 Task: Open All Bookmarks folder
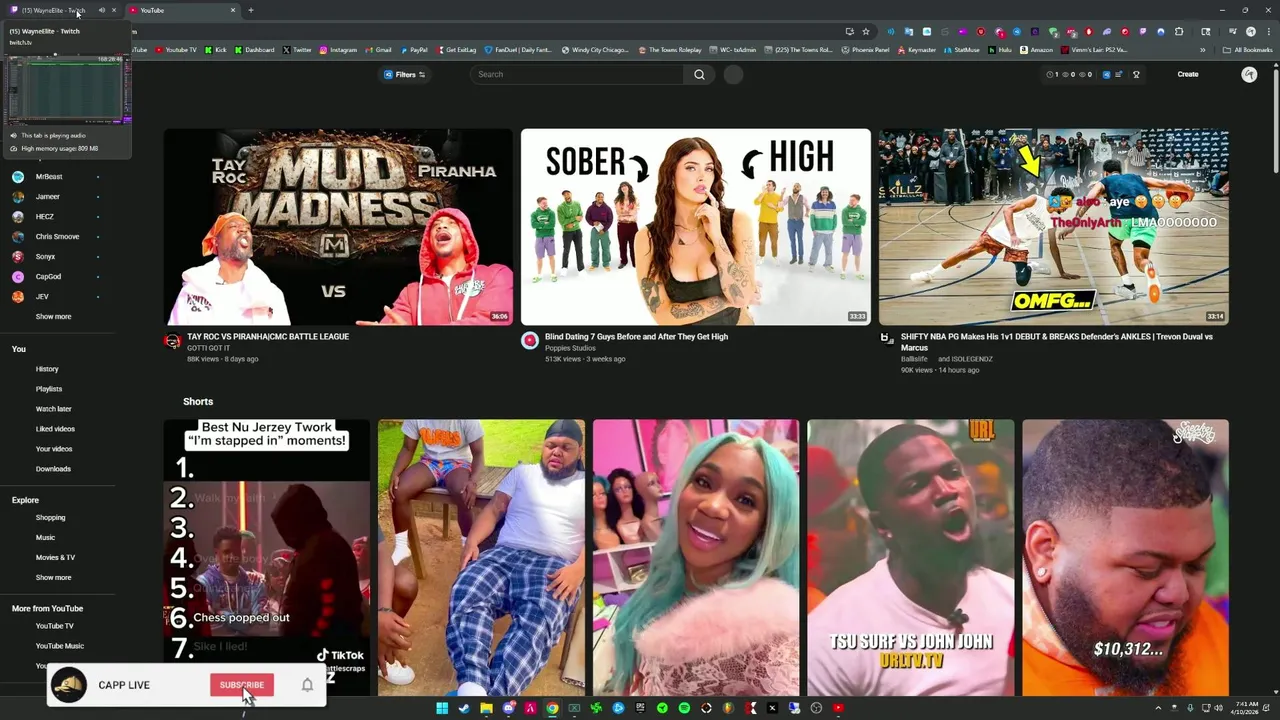click(x=1248, y=50)
